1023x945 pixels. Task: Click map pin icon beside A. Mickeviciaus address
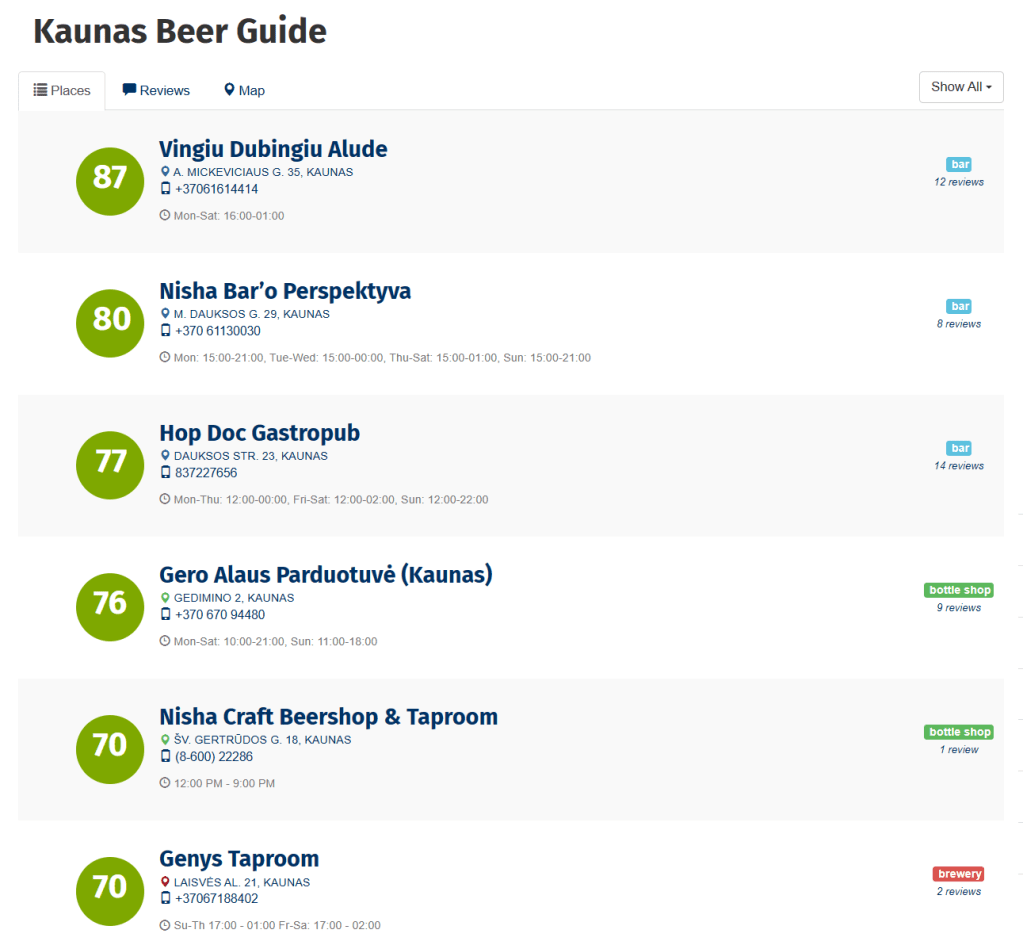165,172
